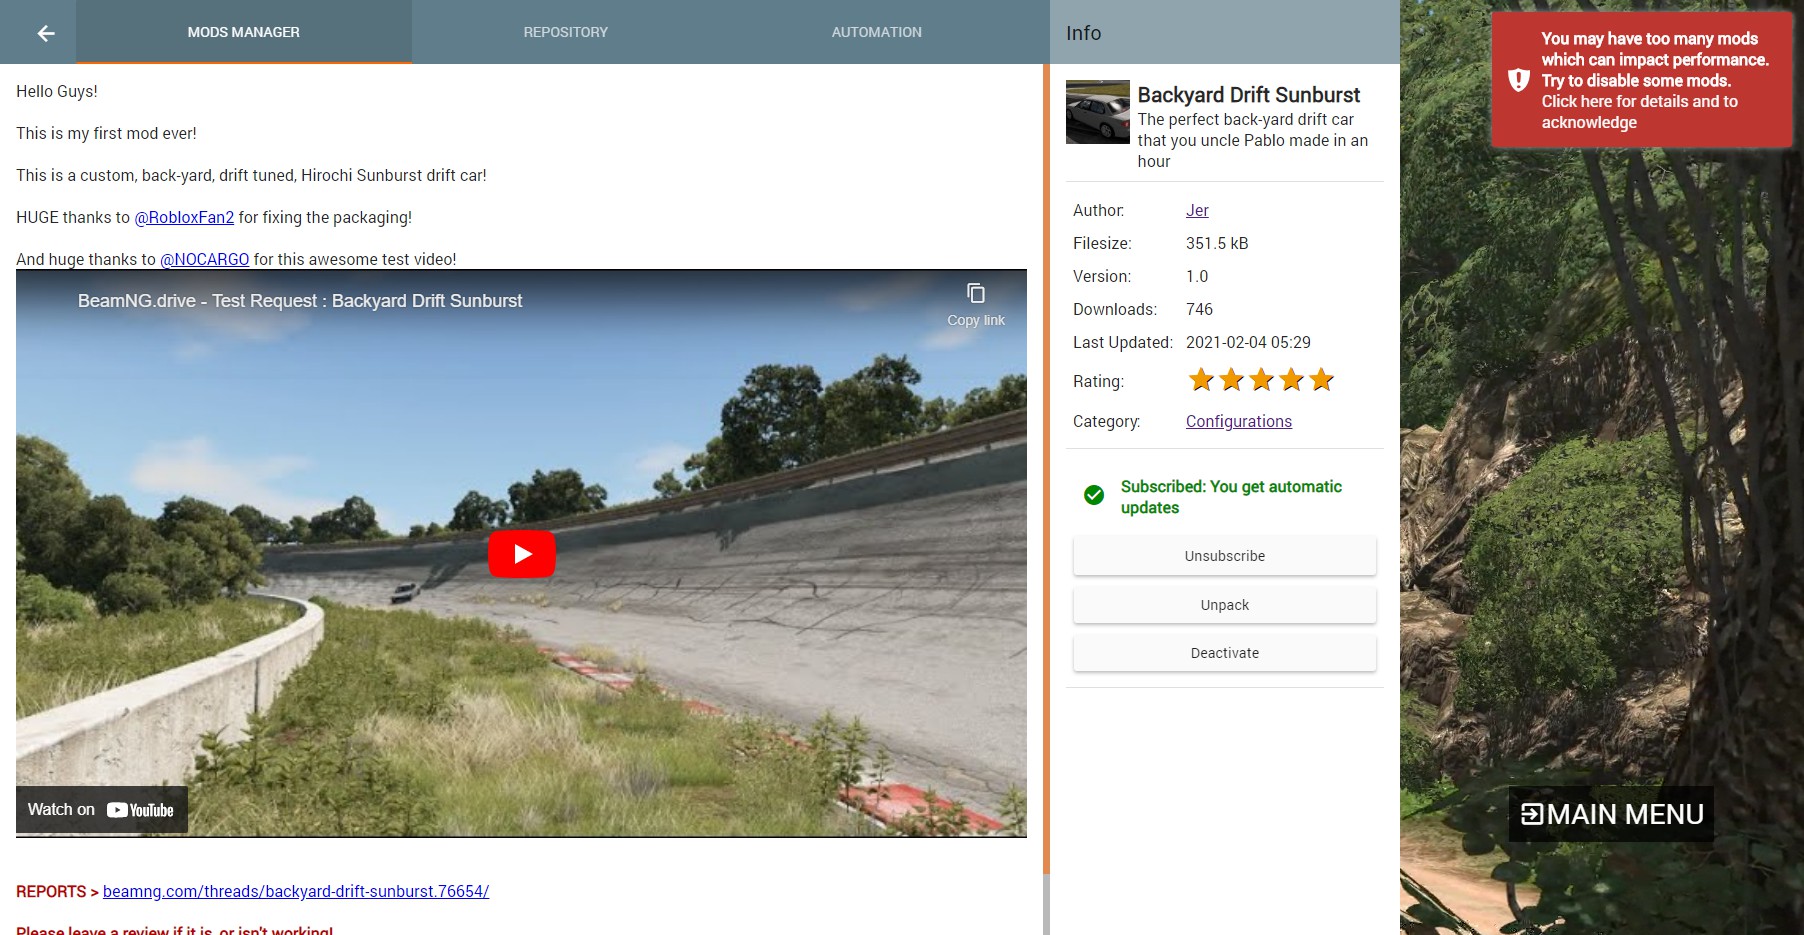Click the Watch on YouTube button

click(x=101, y=810)
